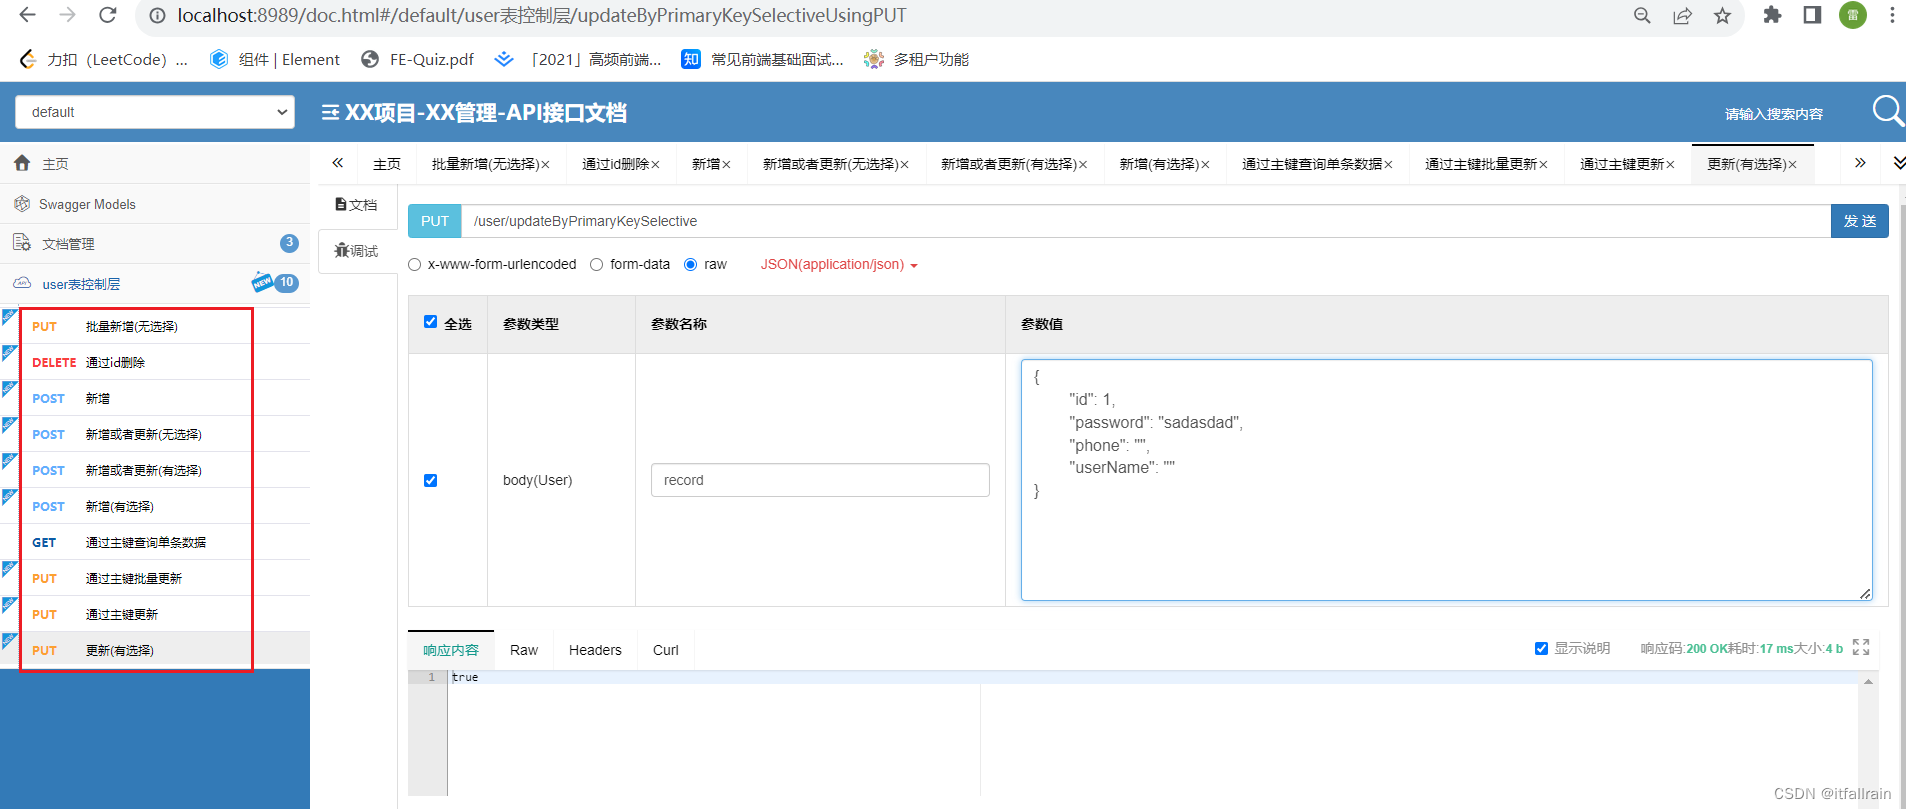Viewport: 1906px width, 809px height.
Task: Select PUT 更新(有选择) endpoint in sidebar
Action: point(155,650)
